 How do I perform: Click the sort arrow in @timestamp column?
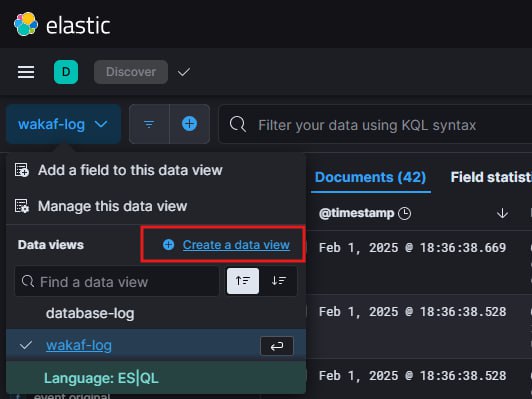click(x=502, y=213)
